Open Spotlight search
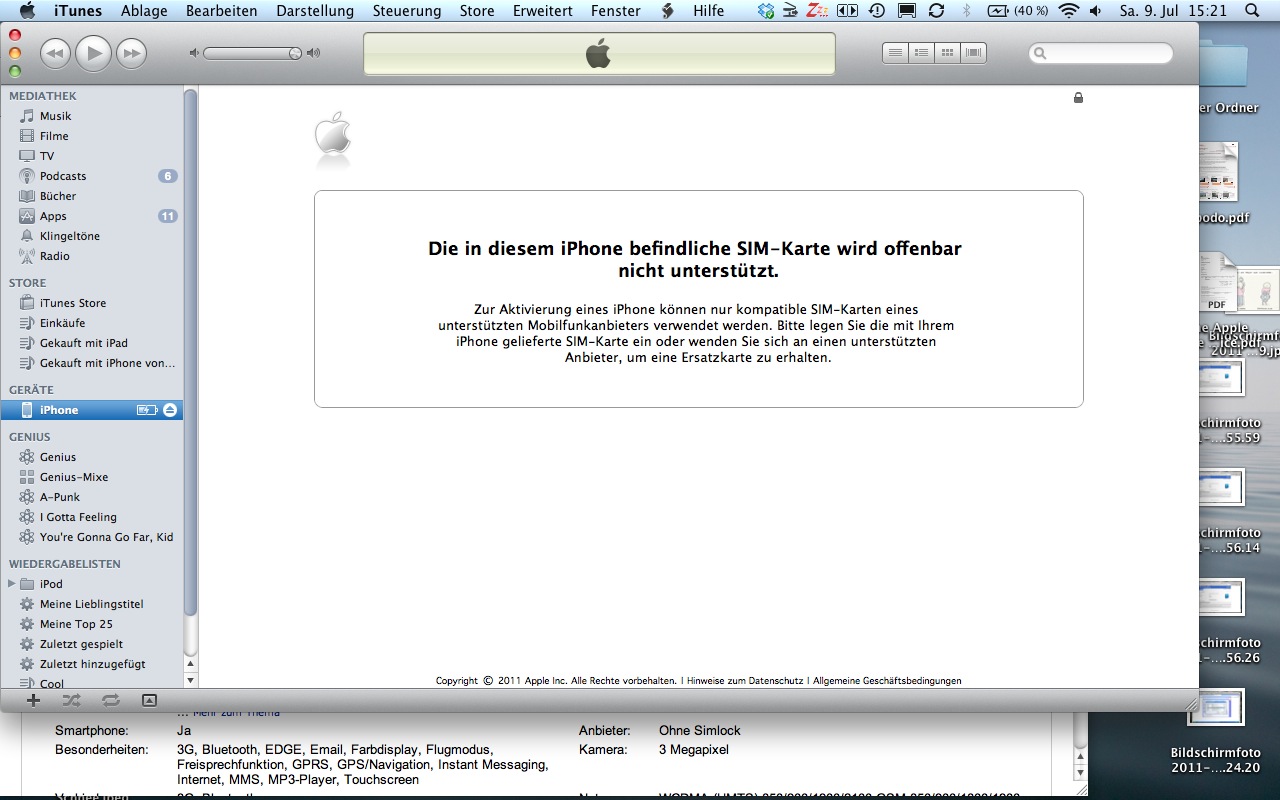The height and width of the screenshot is (800, 1280). click(1253, 11)
